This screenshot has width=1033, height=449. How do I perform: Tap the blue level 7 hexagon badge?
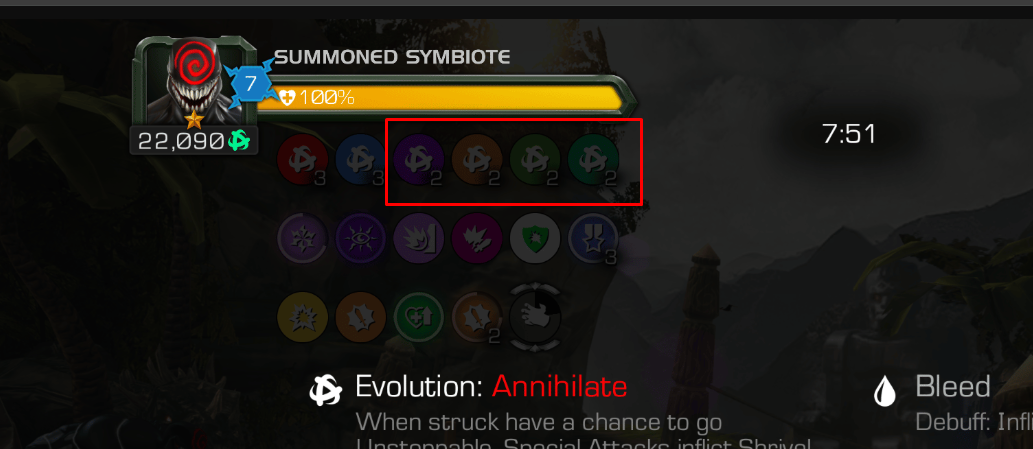click(x=250, y=84)
